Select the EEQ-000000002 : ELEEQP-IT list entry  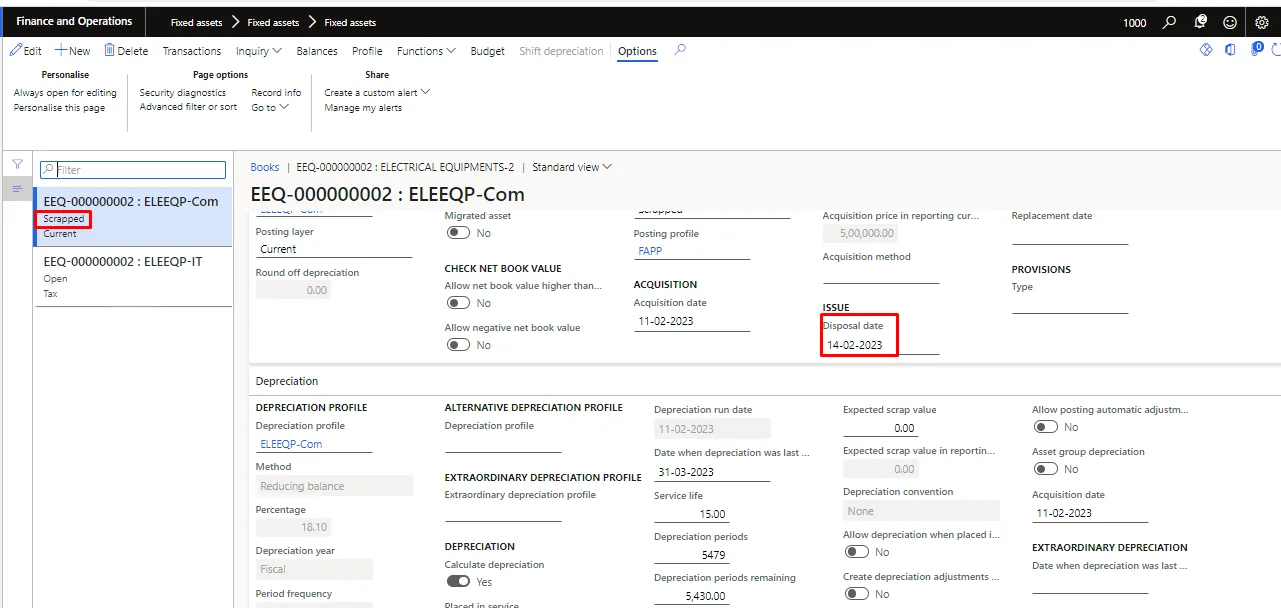(x=133, y=277)
